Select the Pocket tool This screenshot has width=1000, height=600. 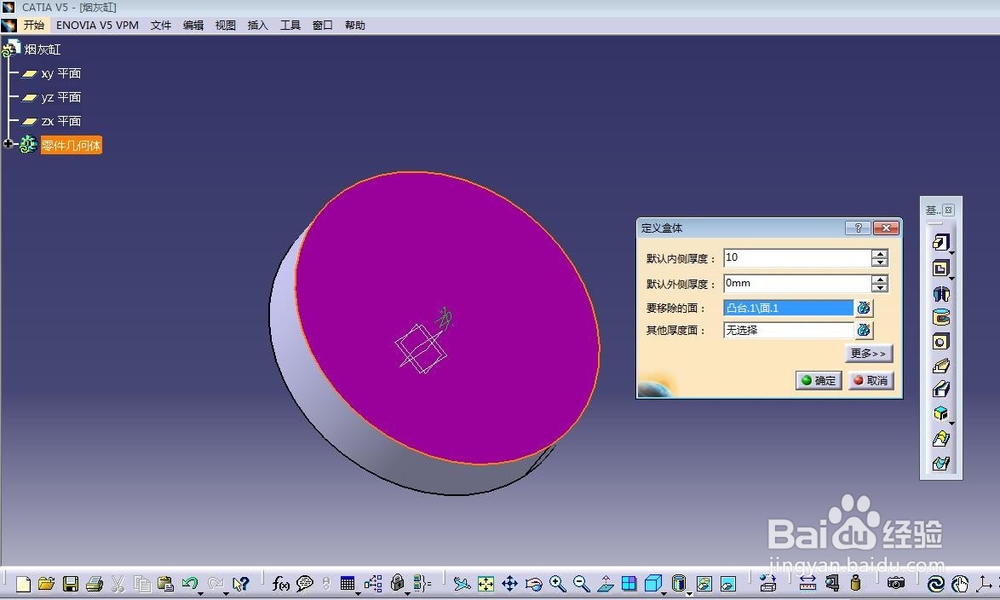[941, 268]
